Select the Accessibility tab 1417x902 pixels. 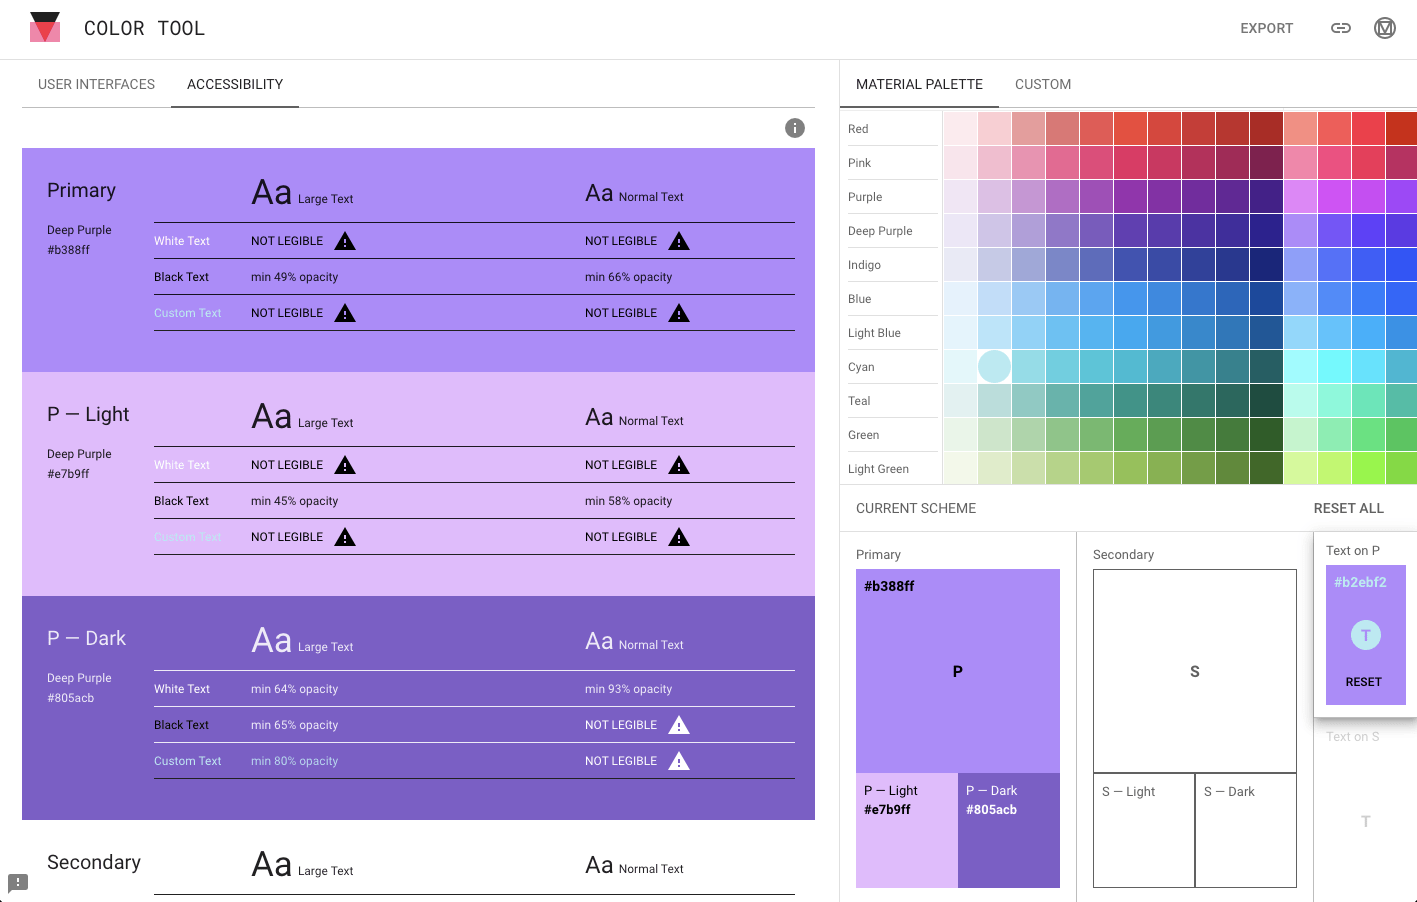pyautogui.click(x=235, y=84)
